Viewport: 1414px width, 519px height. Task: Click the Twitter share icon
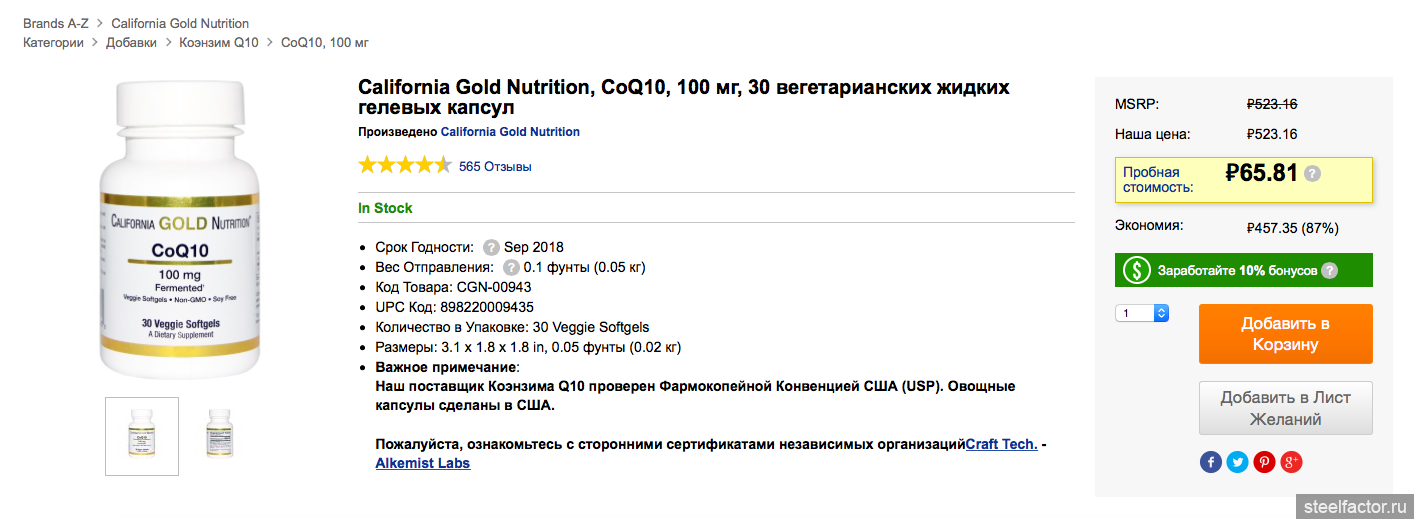pyautogui.click(x=1237, y=462)
